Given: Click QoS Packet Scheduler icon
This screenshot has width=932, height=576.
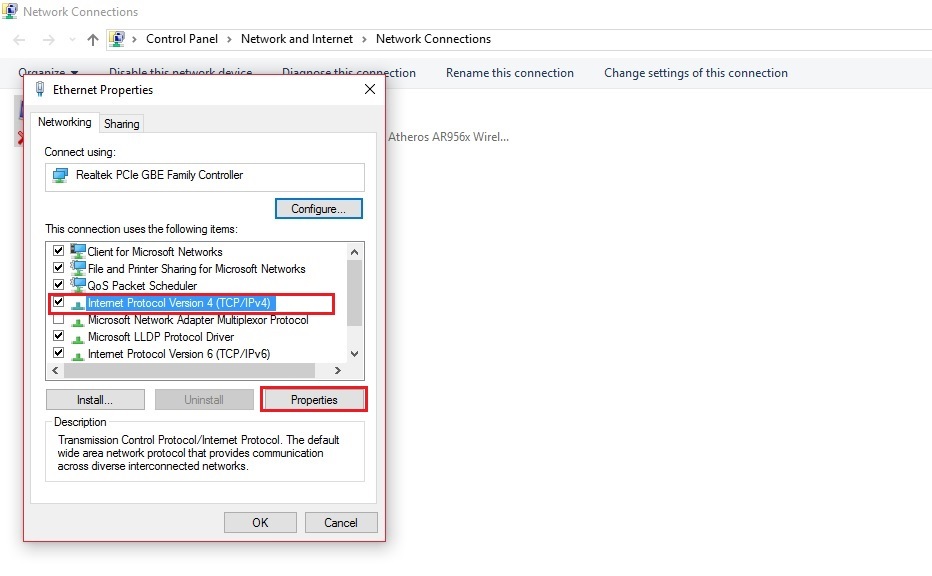Looking at the screenshot, I should pos(78,285).
